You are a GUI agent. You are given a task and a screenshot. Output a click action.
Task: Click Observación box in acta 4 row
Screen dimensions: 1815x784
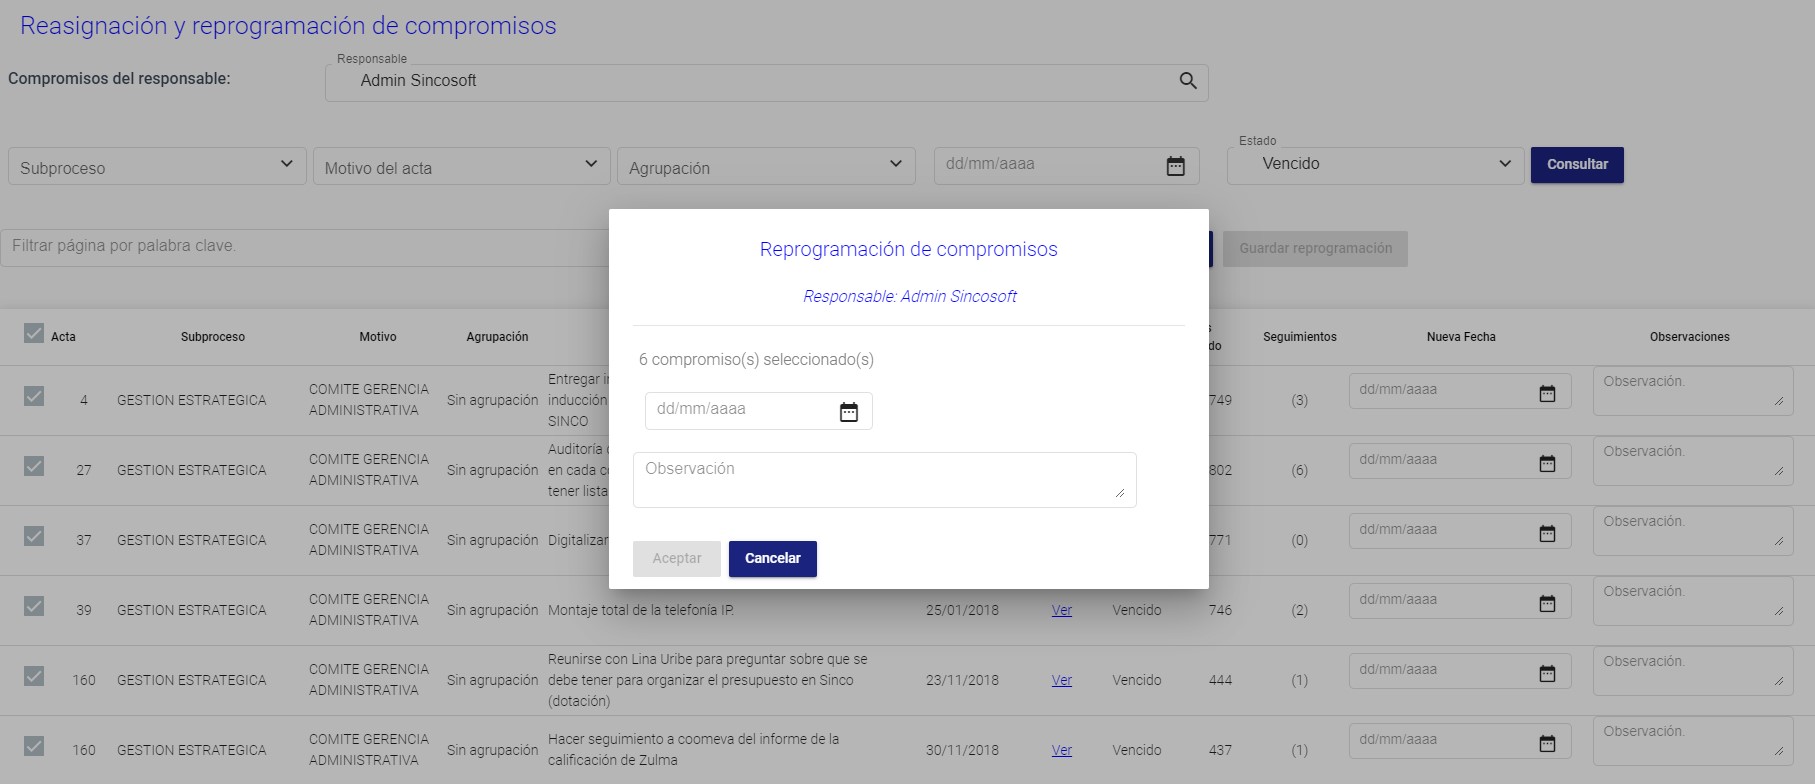(1693, 391)
